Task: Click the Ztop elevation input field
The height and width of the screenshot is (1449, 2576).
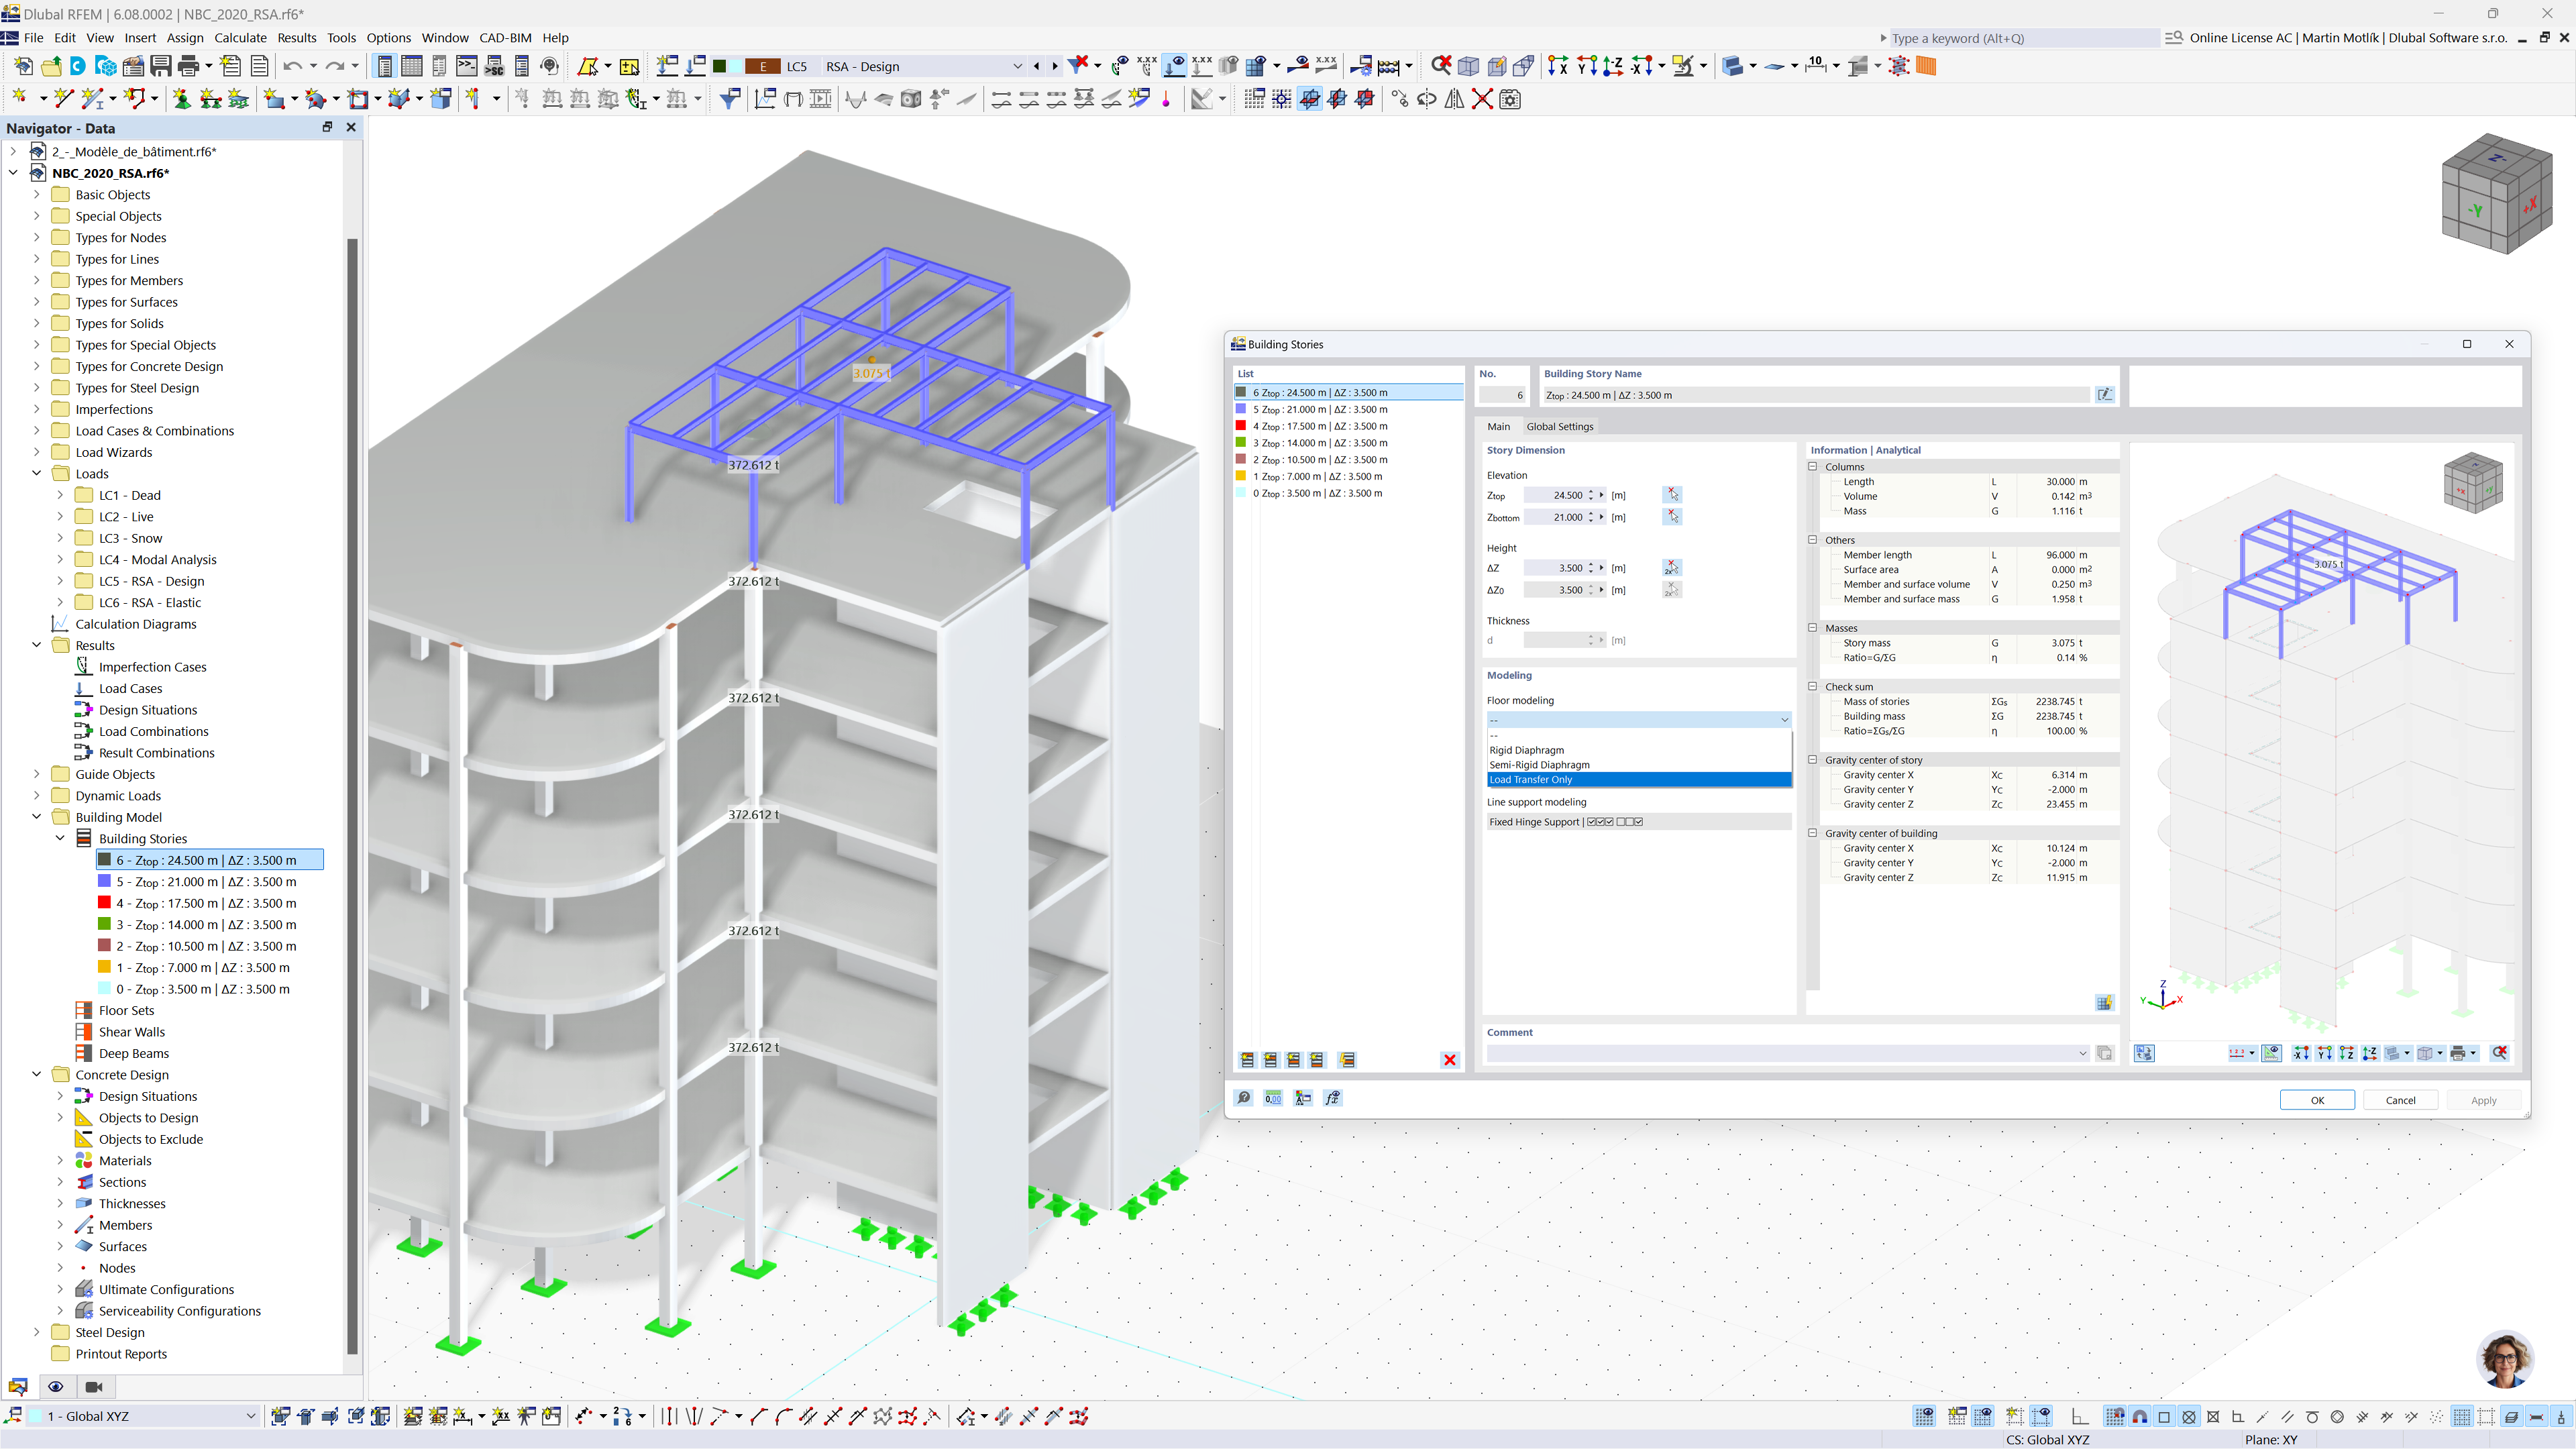Action: coord(1560,495)
